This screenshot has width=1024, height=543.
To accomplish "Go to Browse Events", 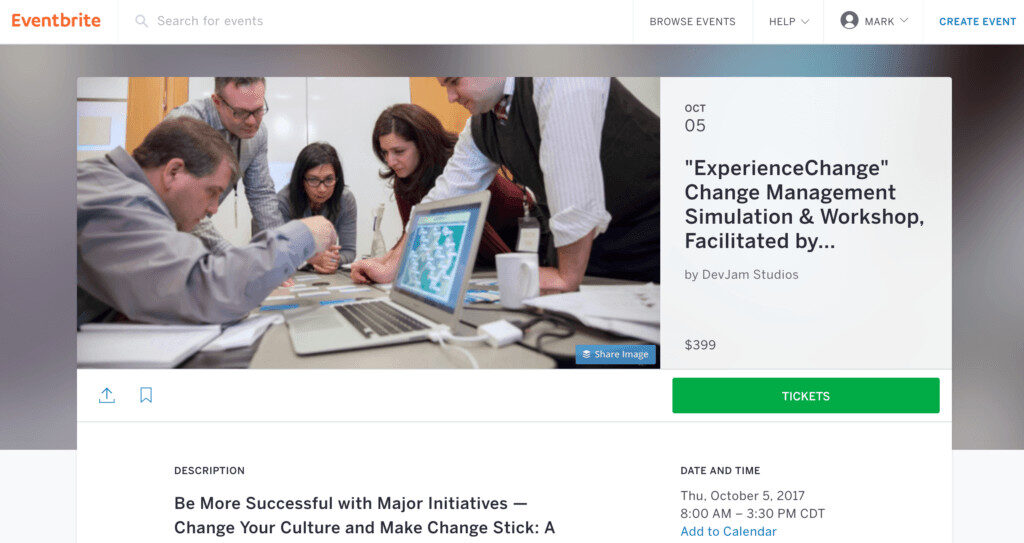I will coord(692,21).
